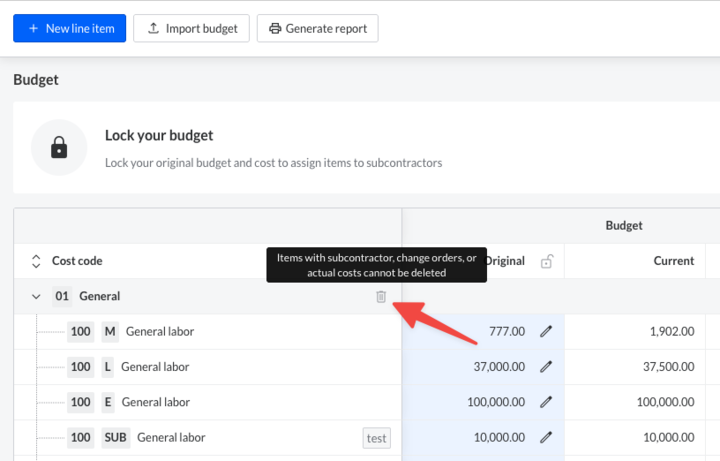Click the Import budget button
The height and width of the screenshot is (461, 720).
point(192,28)
